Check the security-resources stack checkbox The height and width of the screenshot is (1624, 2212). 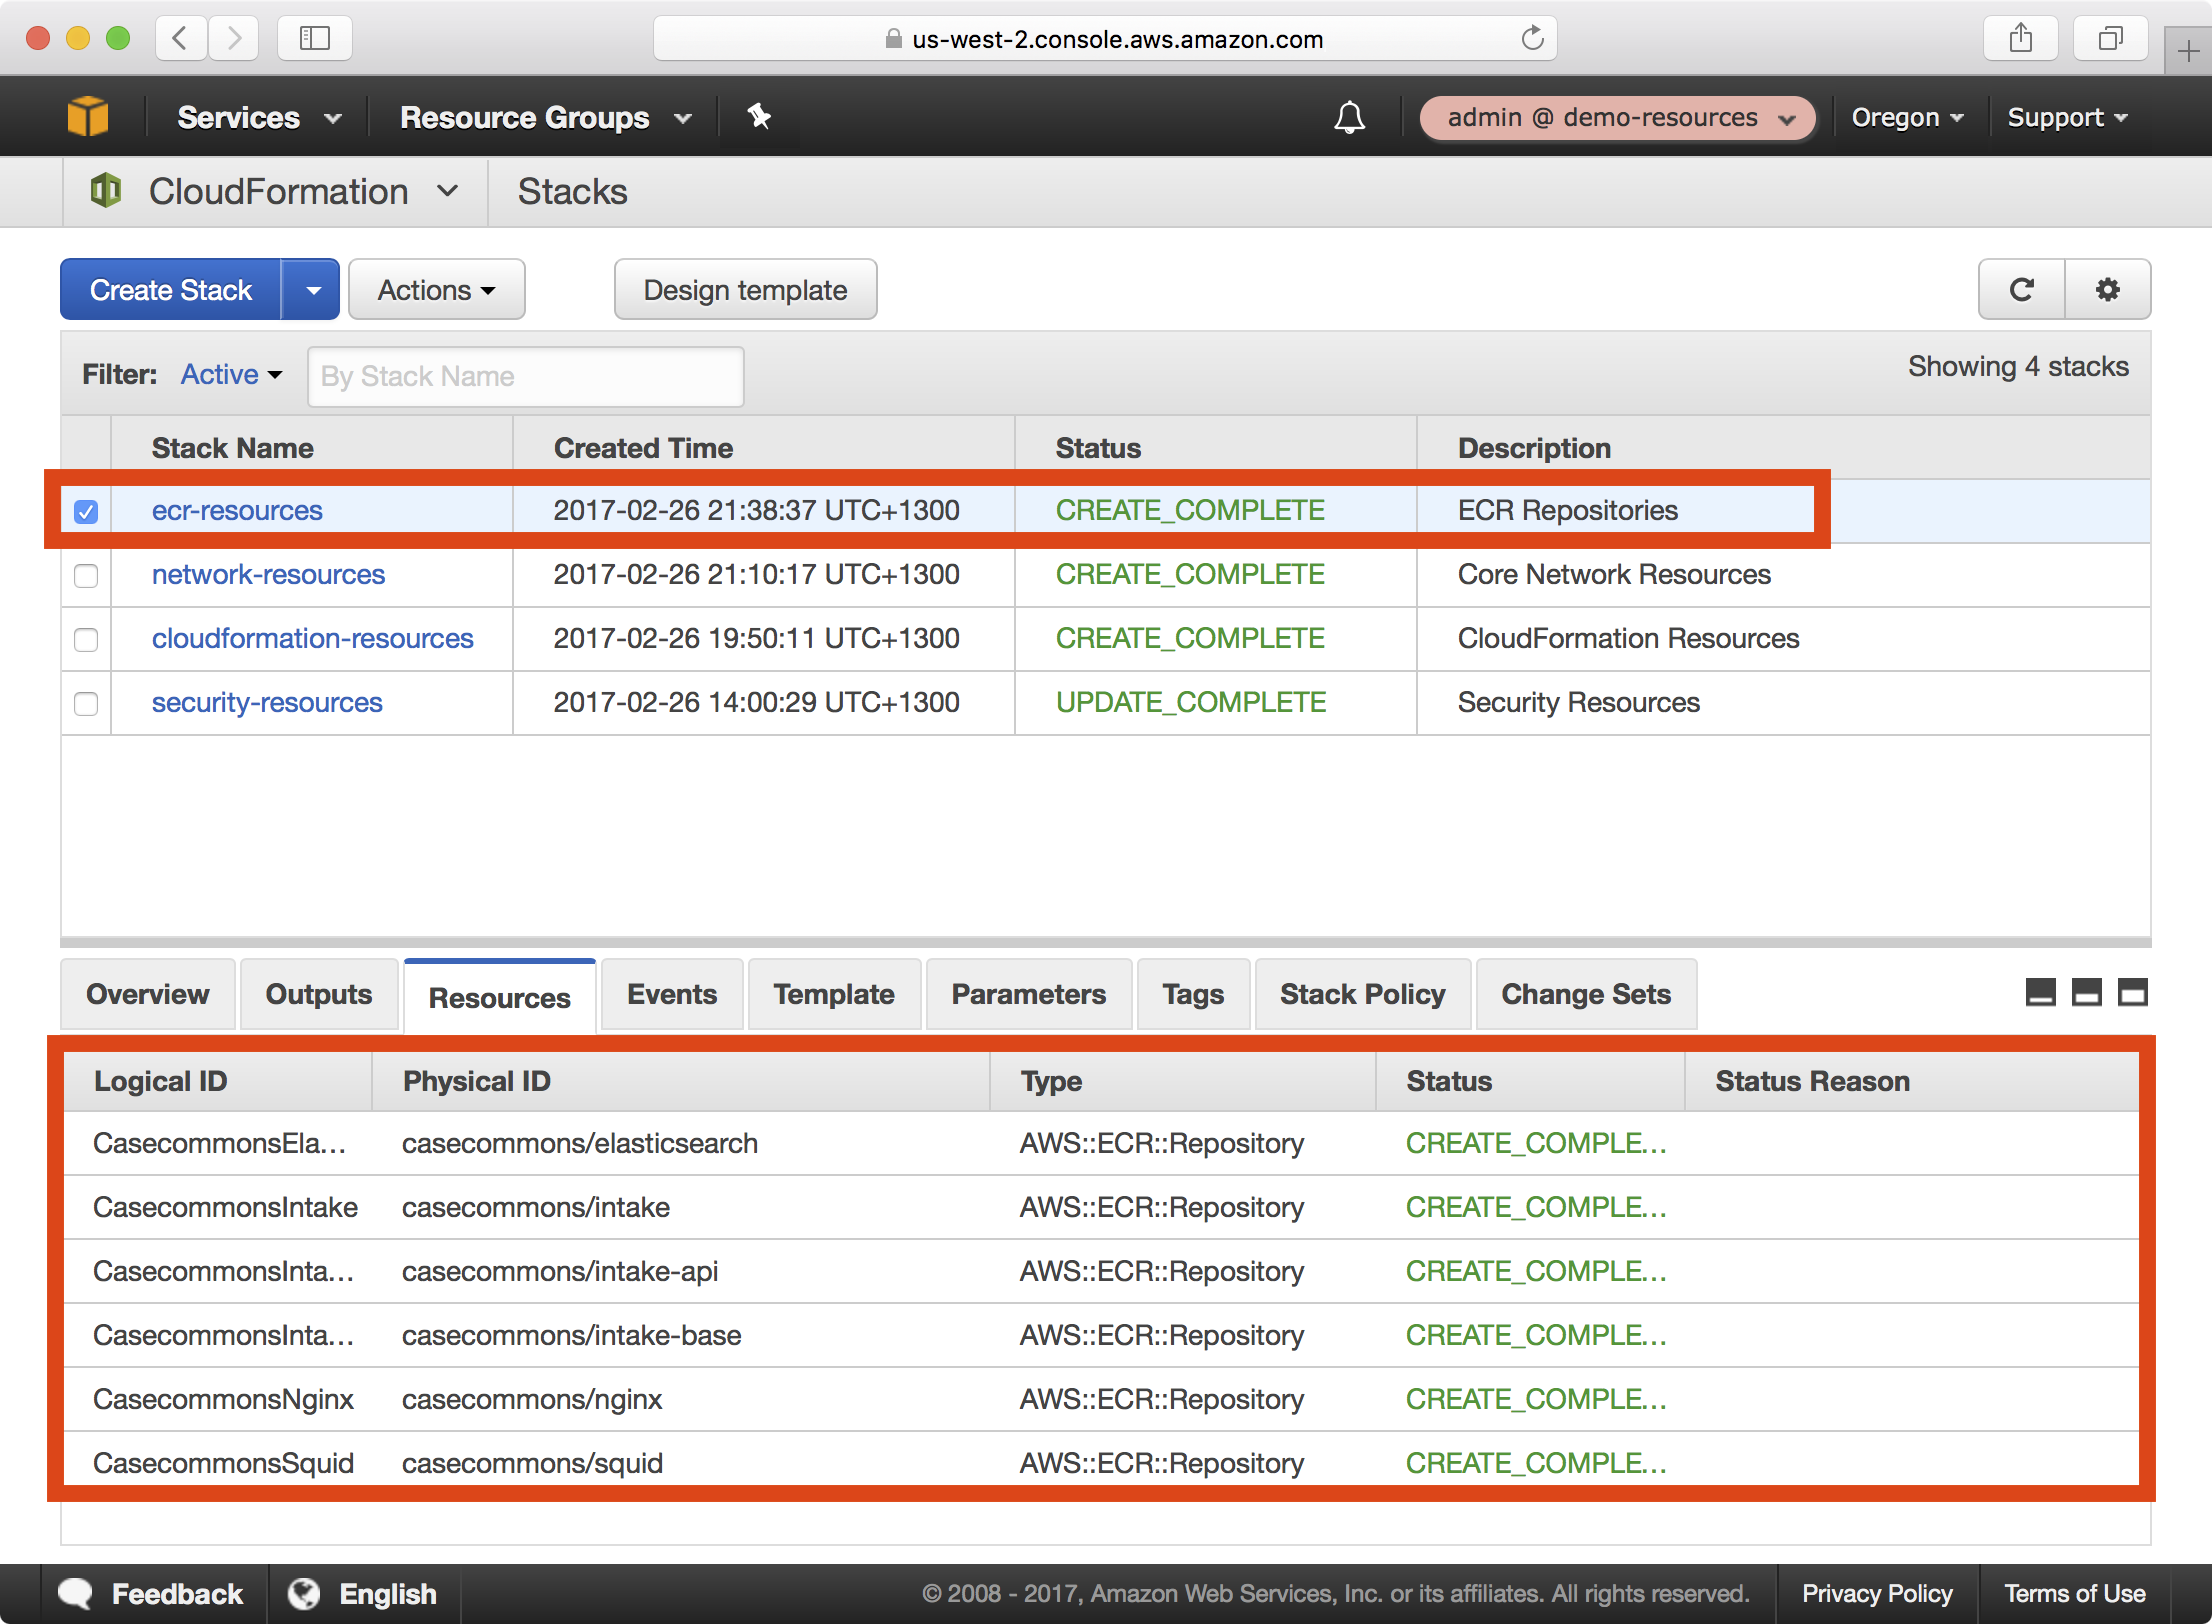(x=86, y=703)
